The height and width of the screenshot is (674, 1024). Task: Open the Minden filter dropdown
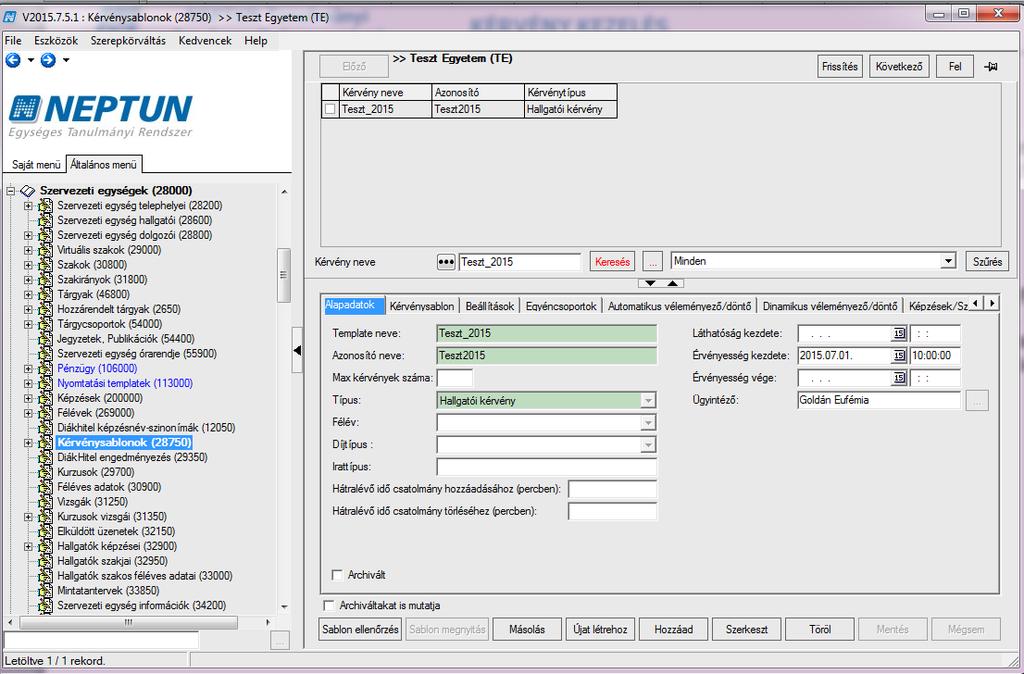point(948,261)
